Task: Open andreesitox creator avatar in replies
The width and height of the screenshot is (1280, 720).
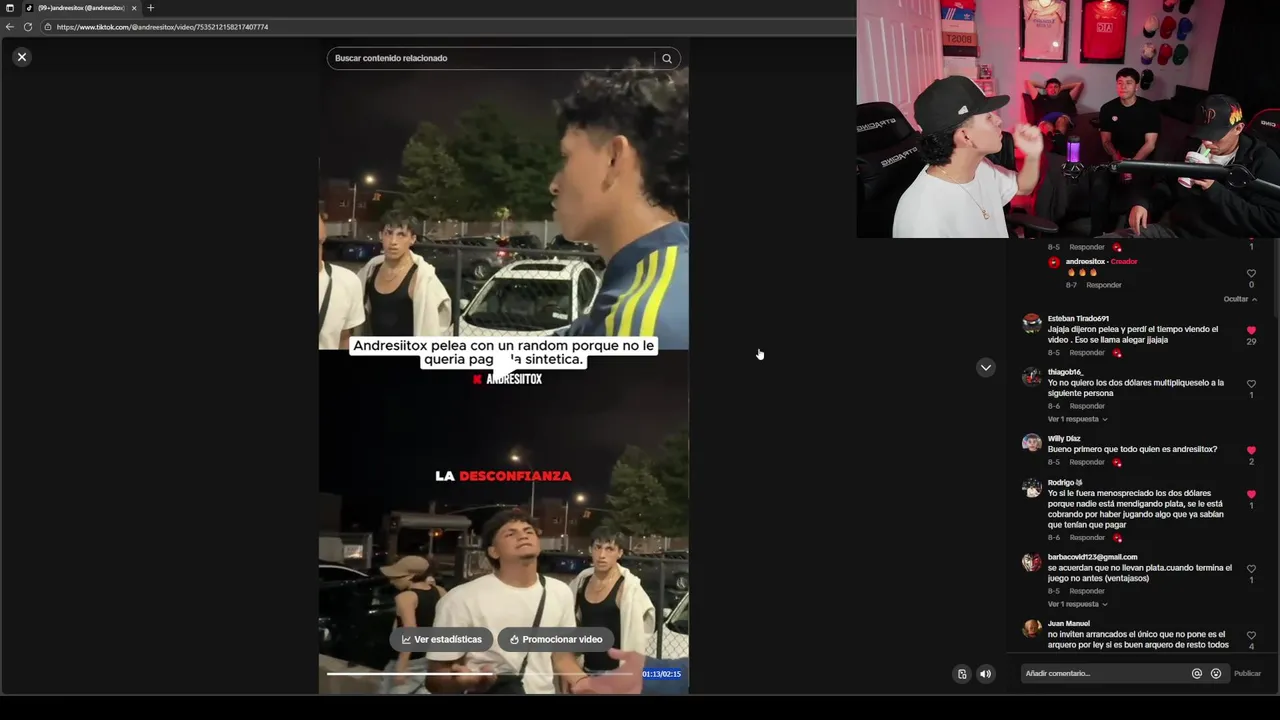Action: [x=1054, y=262]
